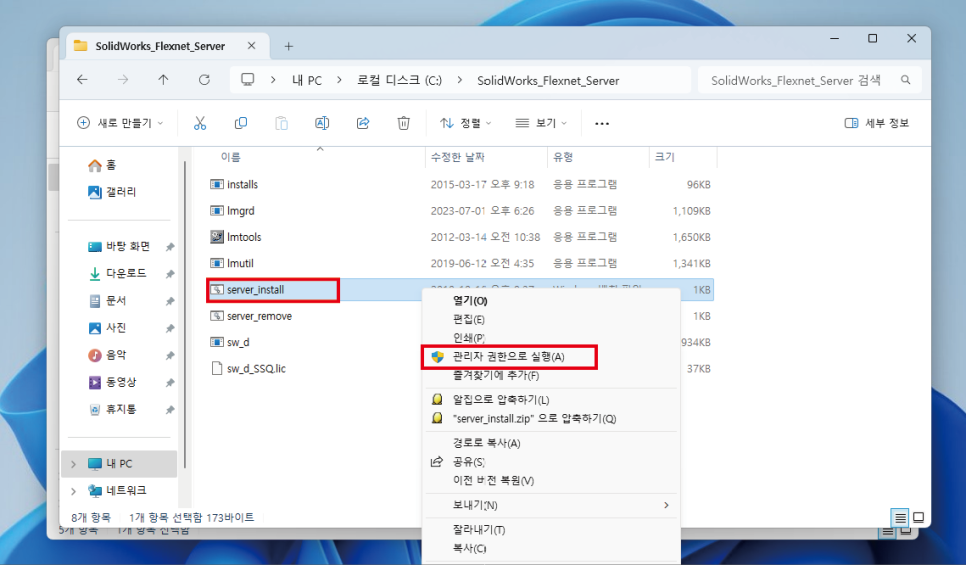
Task: Click the PC monitor icon in address bar
Action: [248, 79]
